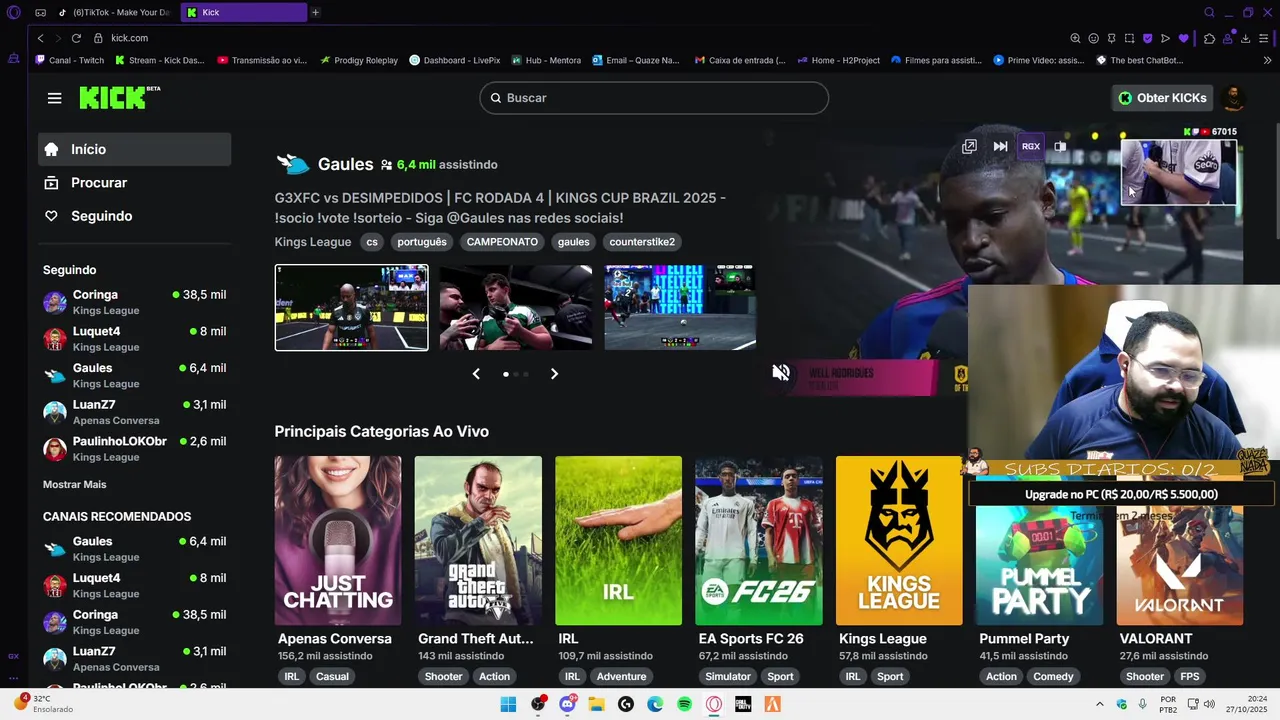1280x720 pixels.
Task: Open PaulinhoLOKObr channel in Seguindo list
Action: pyautogui.click(x=135, y=449)
